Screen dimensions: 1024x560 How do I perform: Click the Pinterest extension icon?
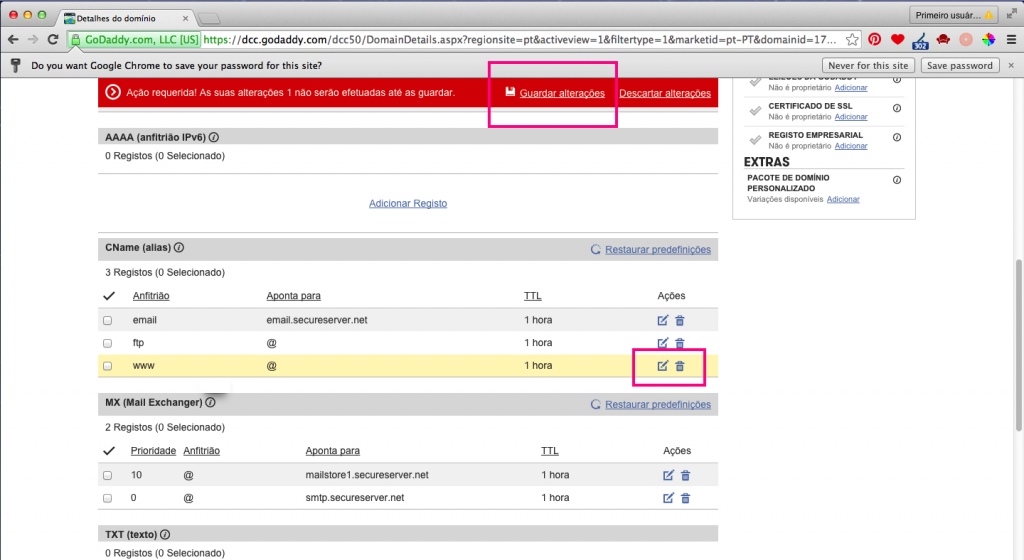click(874, 40)
